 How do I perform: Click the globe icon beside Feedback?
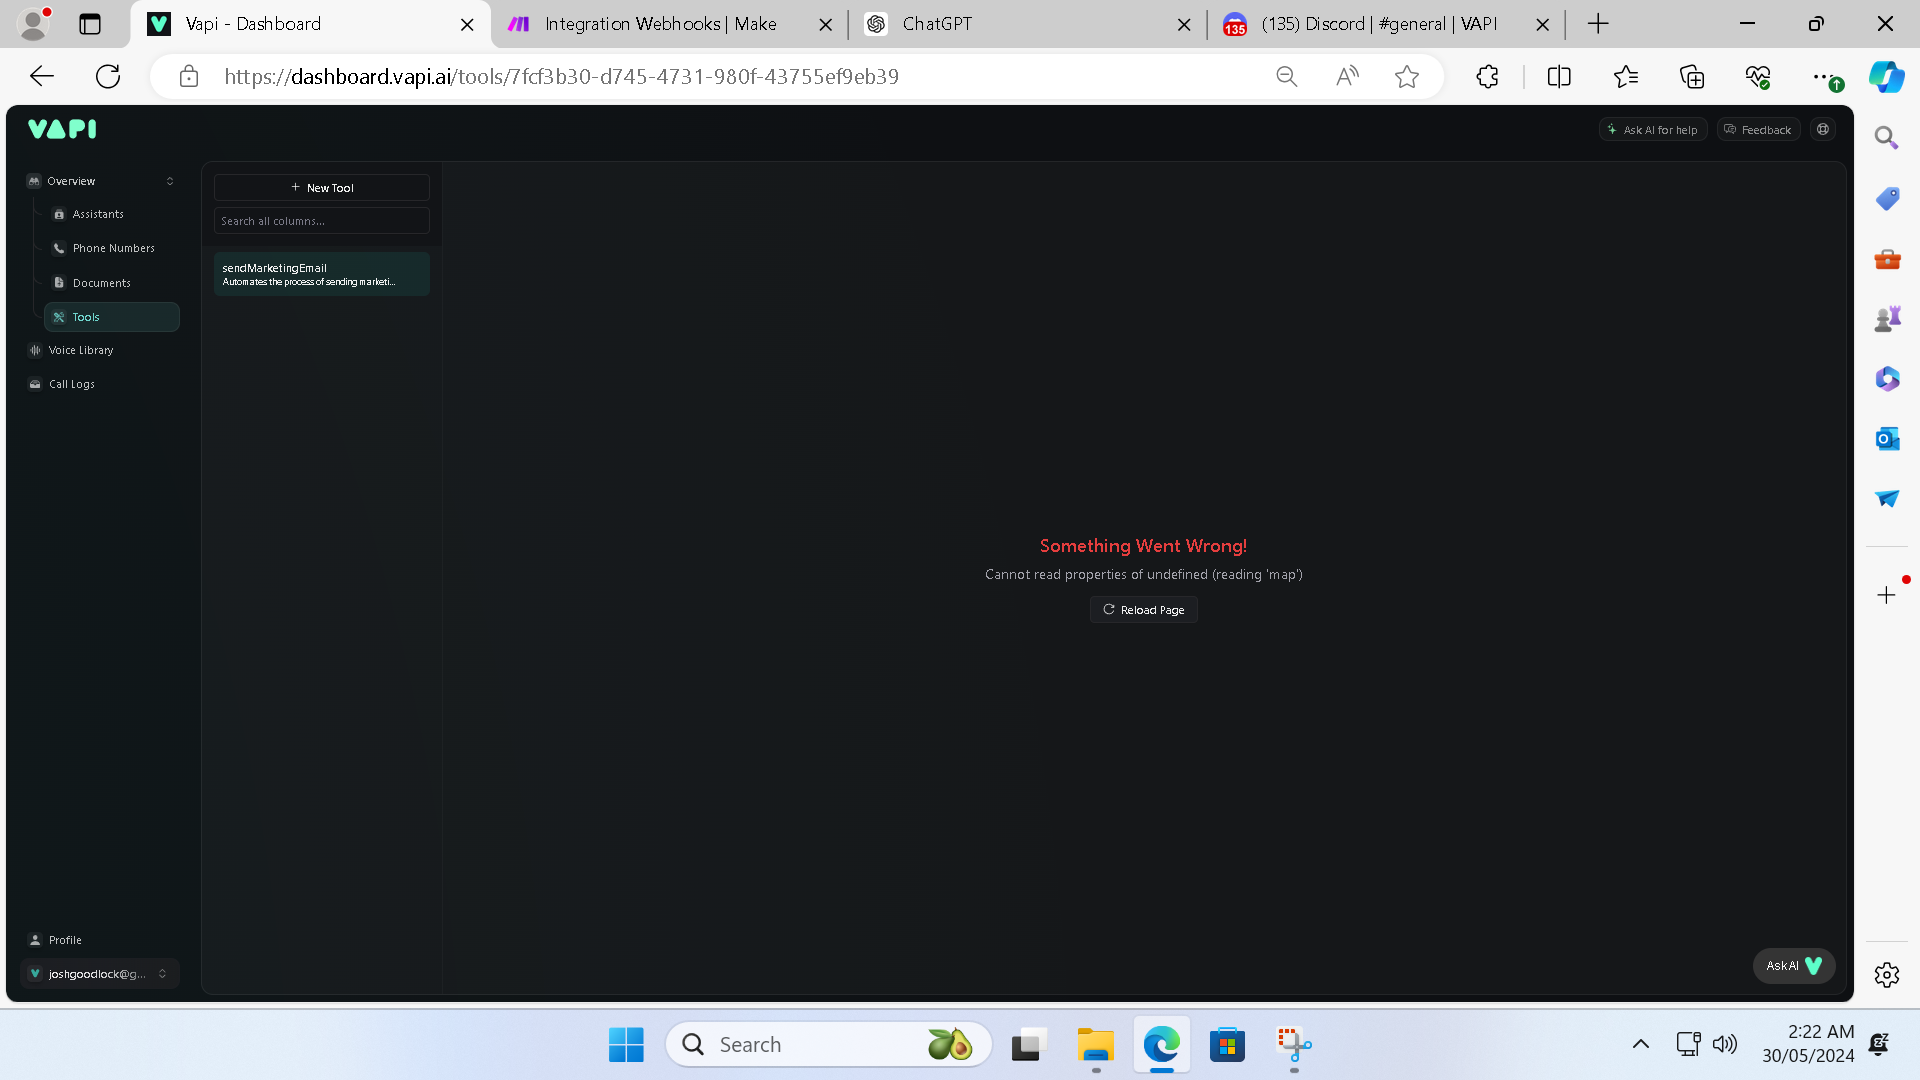tap(1823, 129)
